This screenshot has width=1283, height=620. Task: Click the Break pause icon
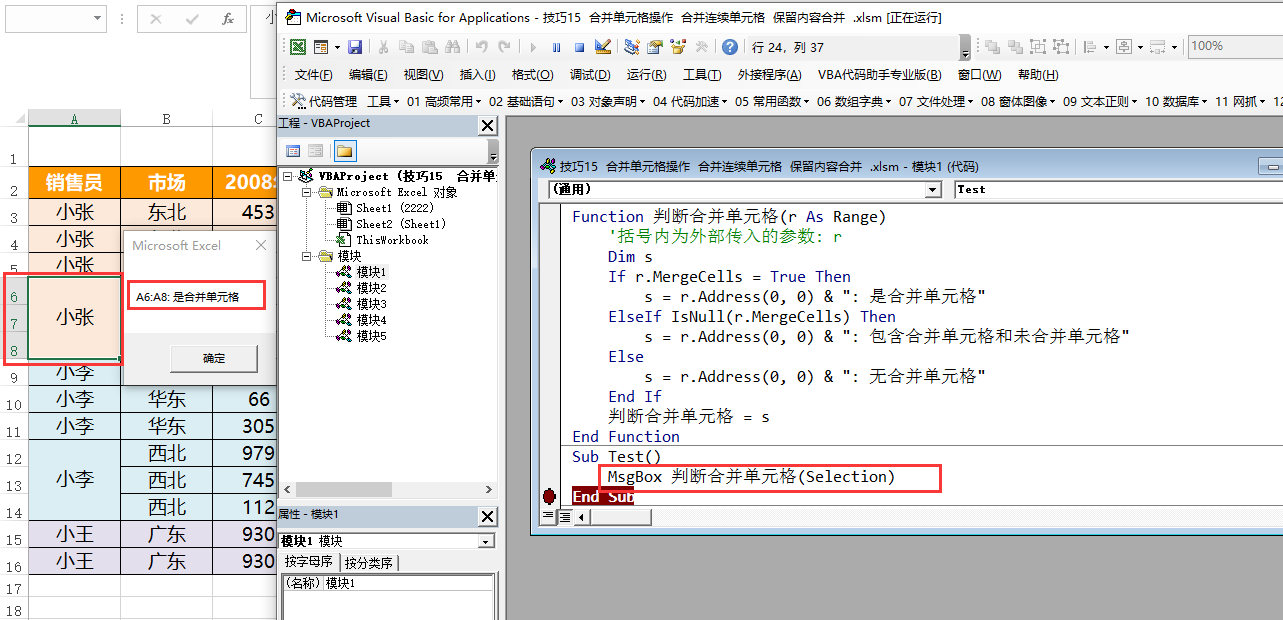[x=556, y=47]
